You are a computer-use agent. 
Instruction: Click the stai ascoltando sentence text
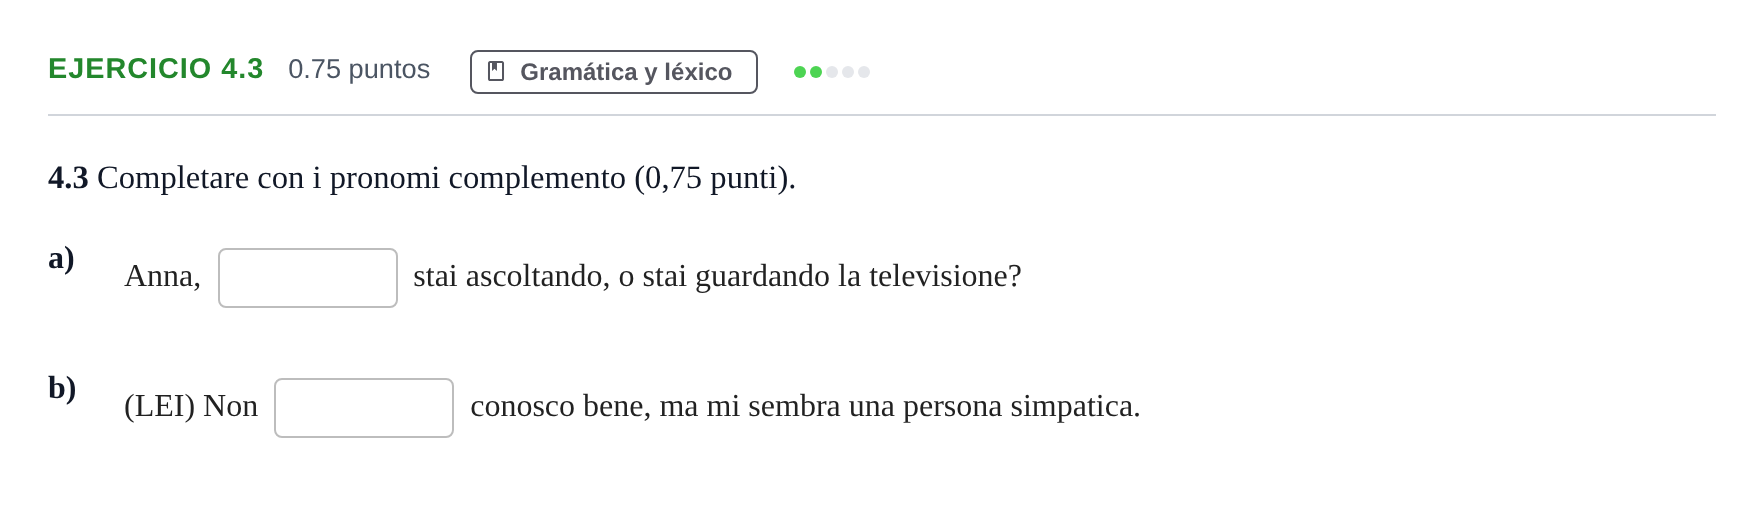[717, 276]
